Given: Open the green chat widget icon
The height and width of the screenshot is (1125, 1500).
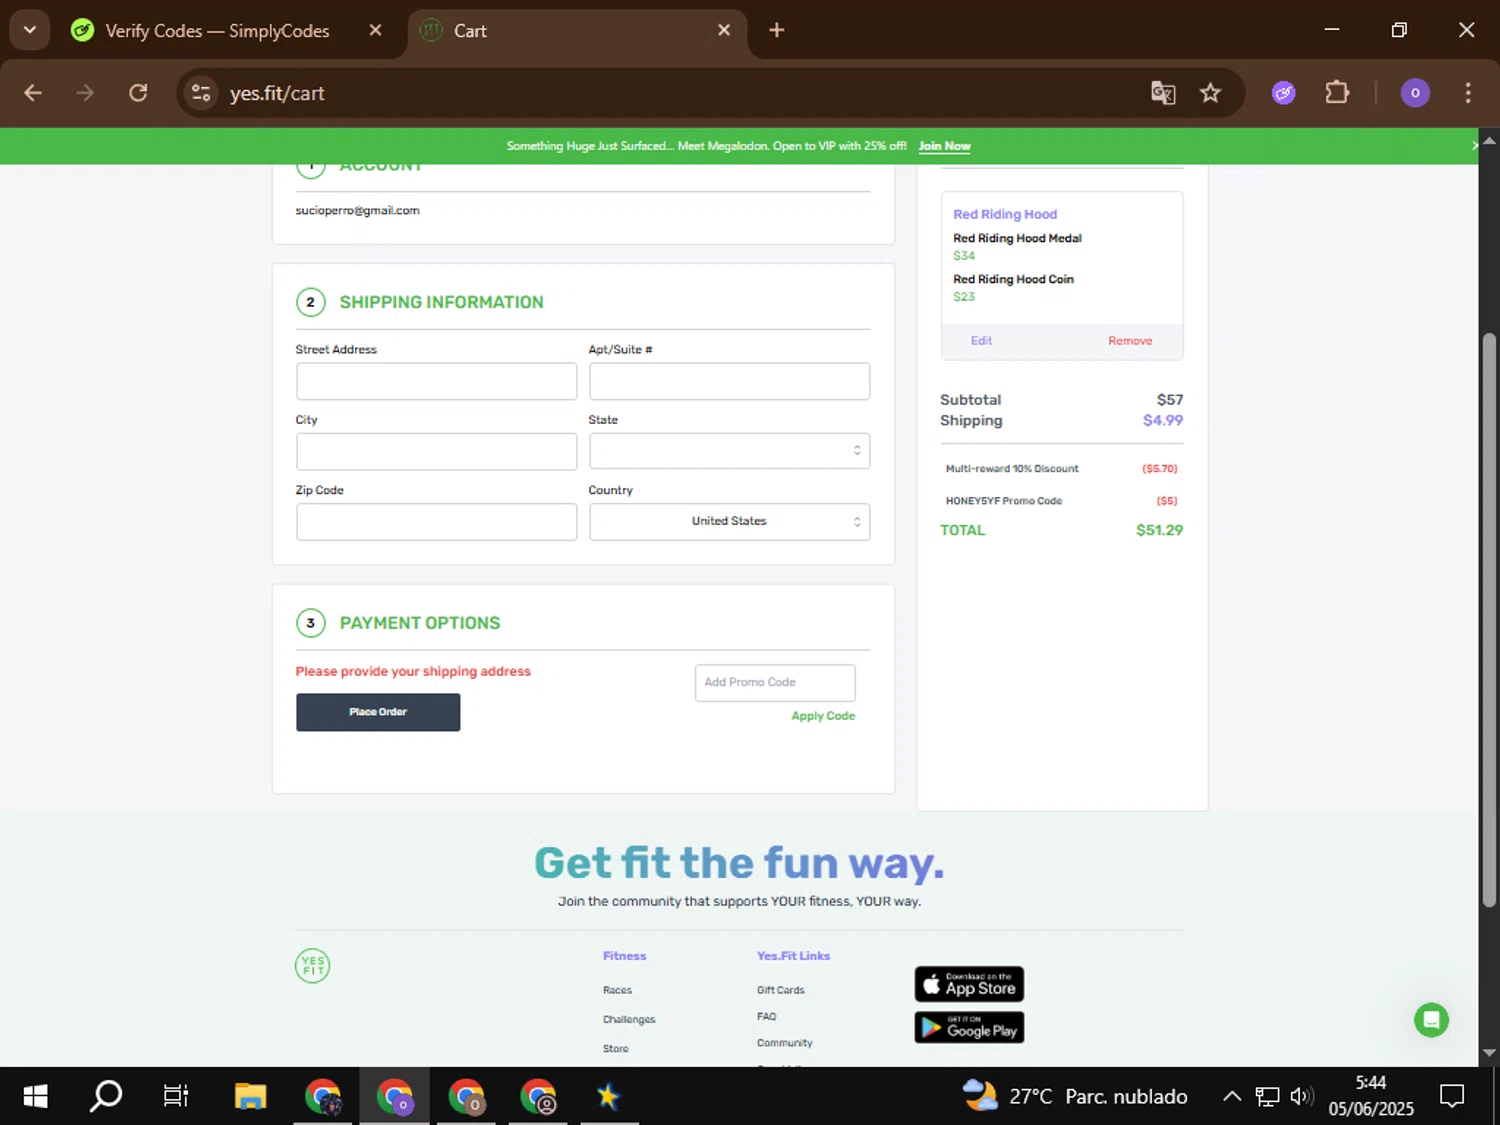Looking at the screenshot, I should pyautogui.click(x=1431, y=1020).
